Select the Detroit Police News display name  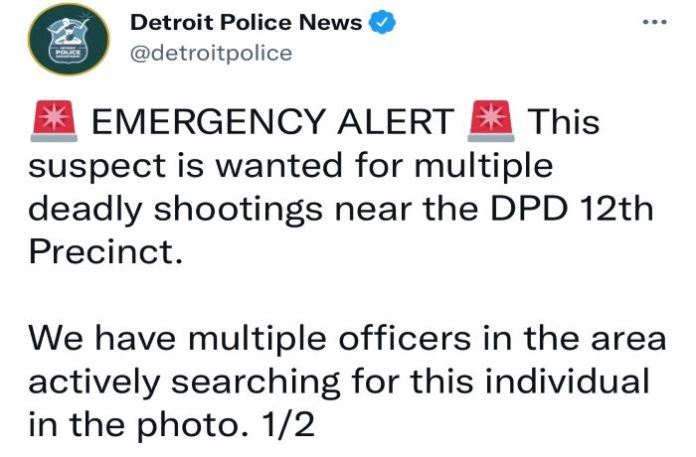tap(246, 22)
